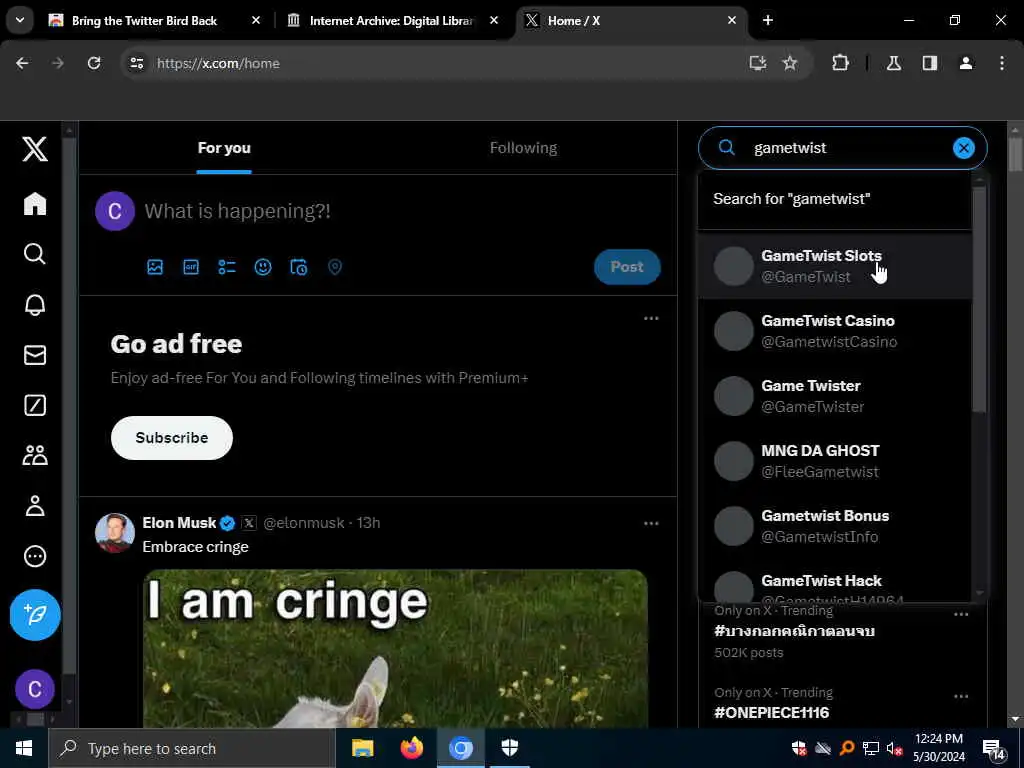Viewport: 1024px width, 768px height.
Task: Open Elon Musk profile name link
Action: [x=179, y=523]
